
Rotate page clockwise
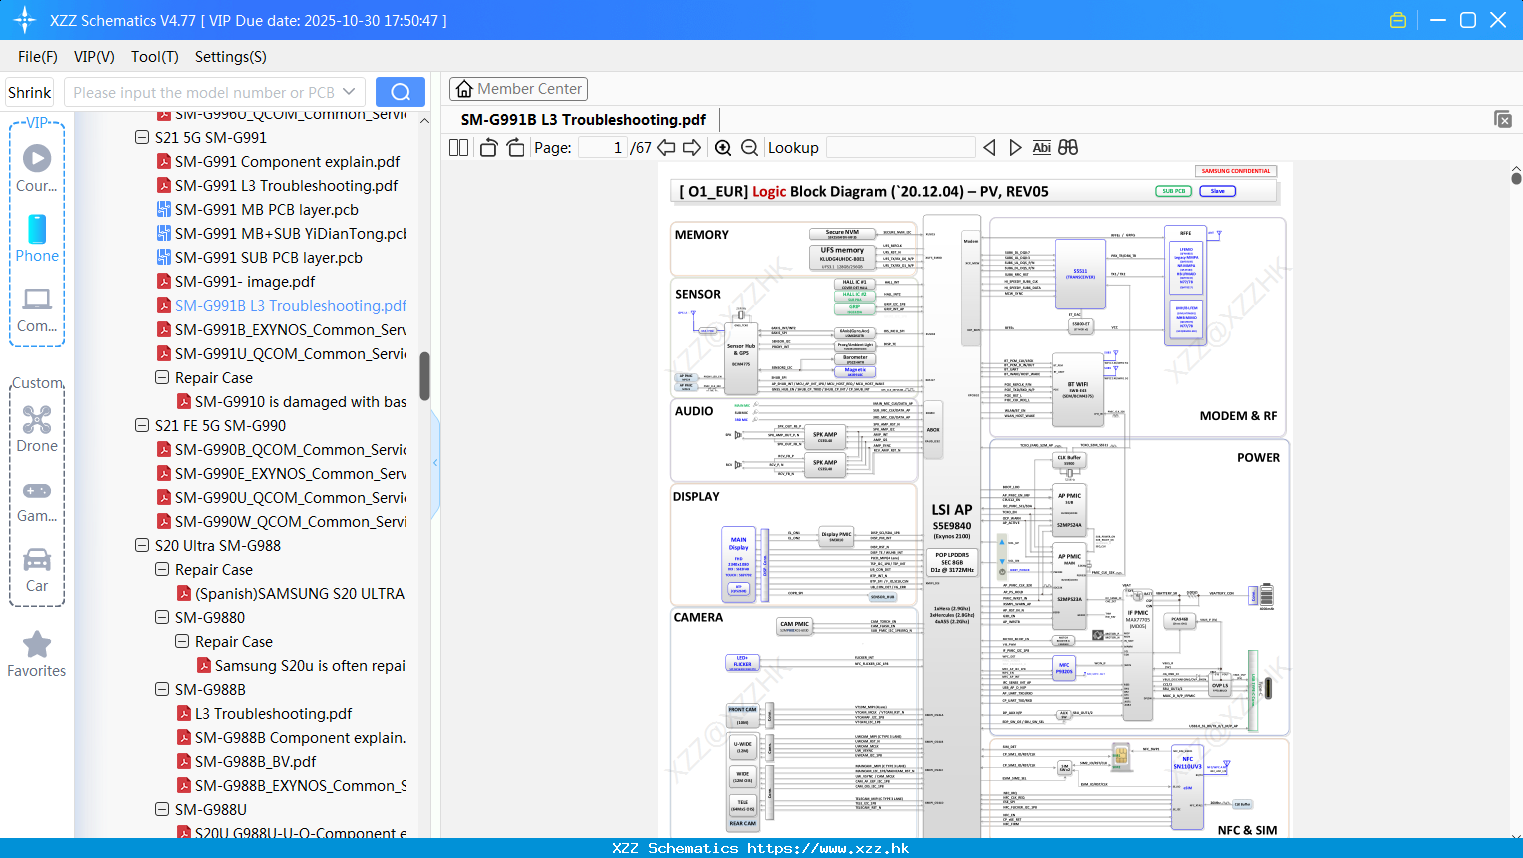[515, 148]
